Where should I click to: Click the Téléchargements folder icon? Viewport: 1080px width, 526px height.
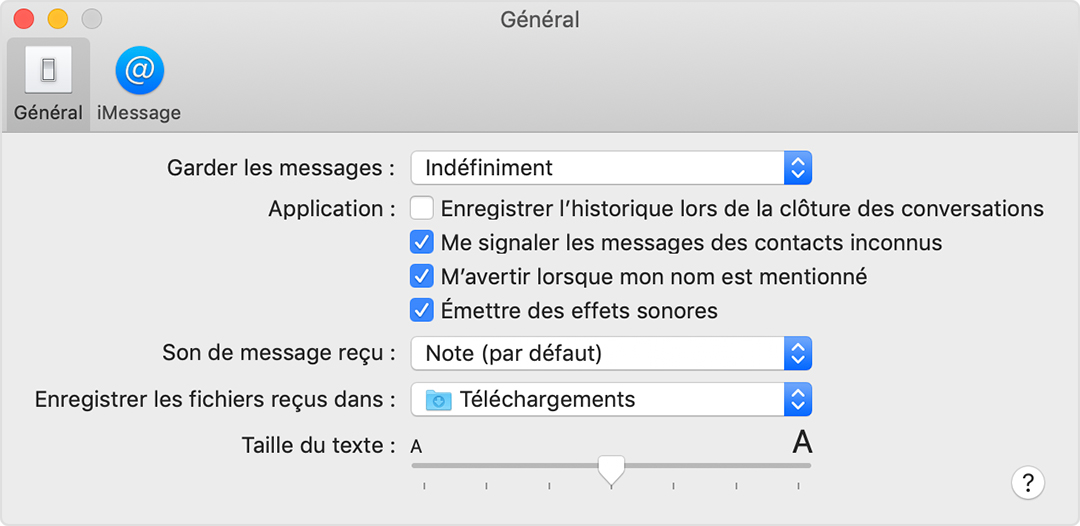(x=438, y=400)
